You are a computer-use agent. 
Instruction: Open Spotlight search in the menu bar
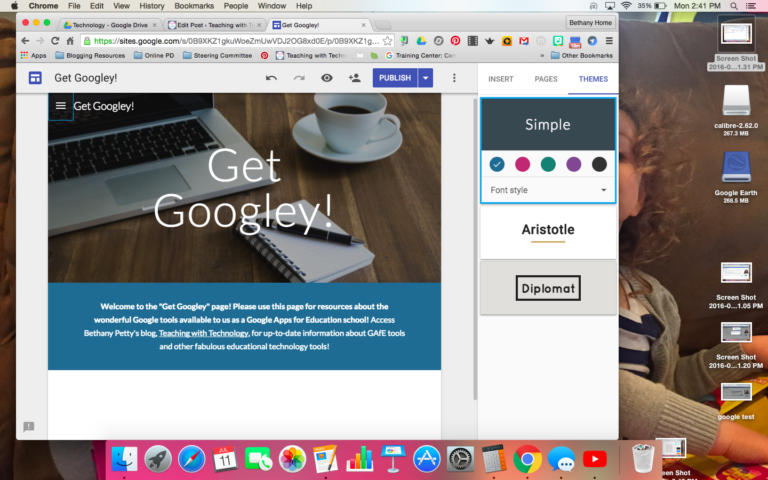click(x=734, y=6)
